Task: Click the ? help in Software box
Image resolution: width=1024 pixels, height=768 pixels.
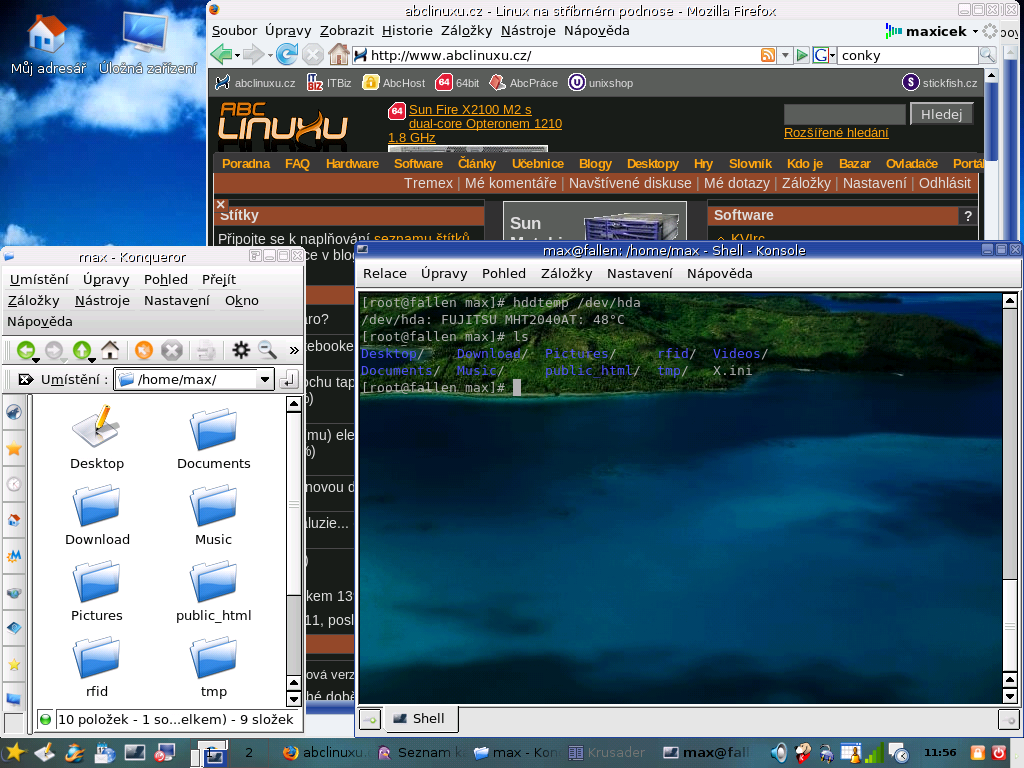Action: click(x=968, y=216)
